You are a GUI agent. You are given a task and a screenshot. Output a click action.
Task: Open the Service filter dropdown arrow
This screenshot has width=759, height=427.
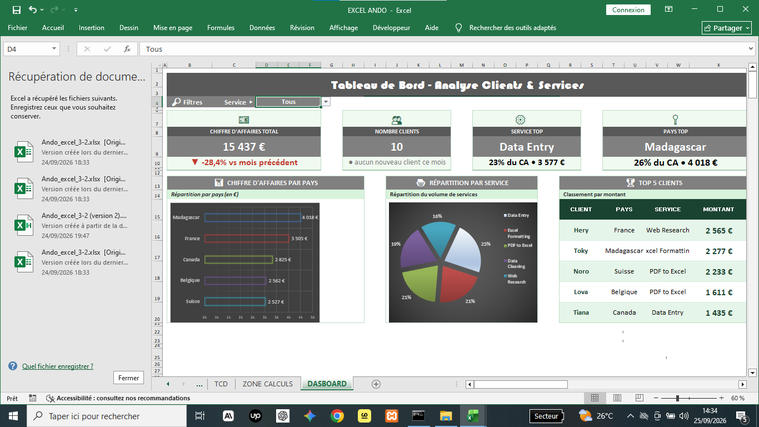326,102
